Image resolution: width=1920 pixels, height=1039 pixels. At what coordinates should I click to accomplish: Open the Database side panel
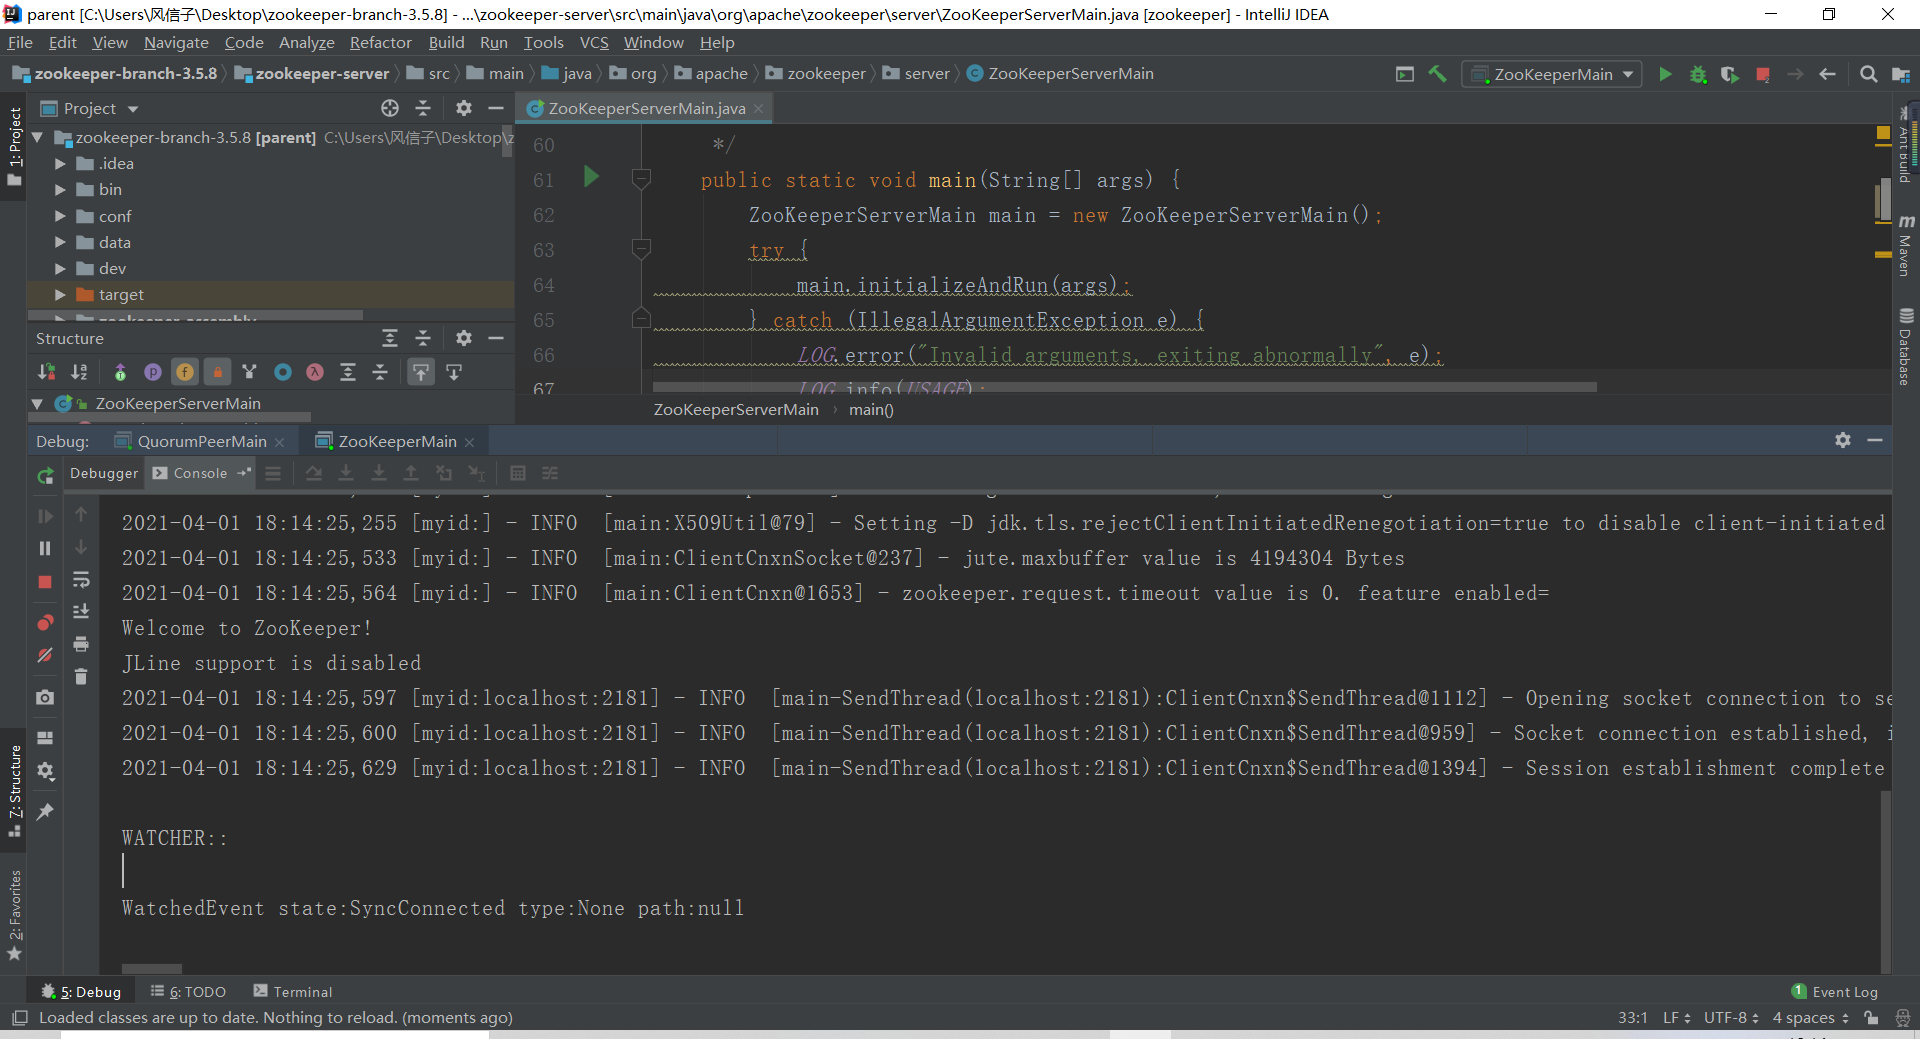(x=1906, y=347)
